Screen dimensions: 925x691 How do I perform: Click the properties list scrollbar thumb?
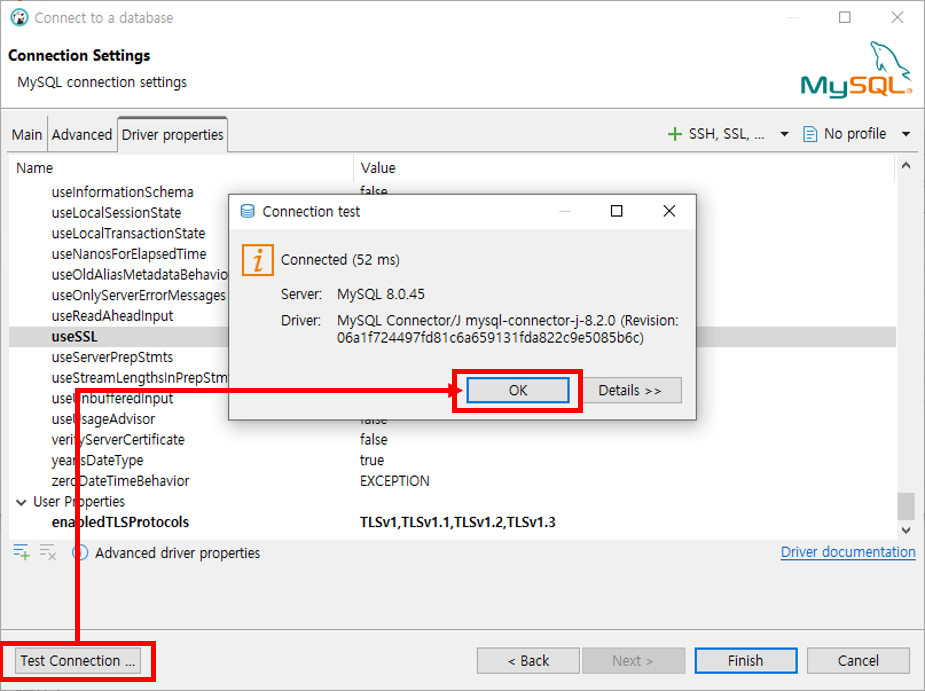tap(906, 506)
